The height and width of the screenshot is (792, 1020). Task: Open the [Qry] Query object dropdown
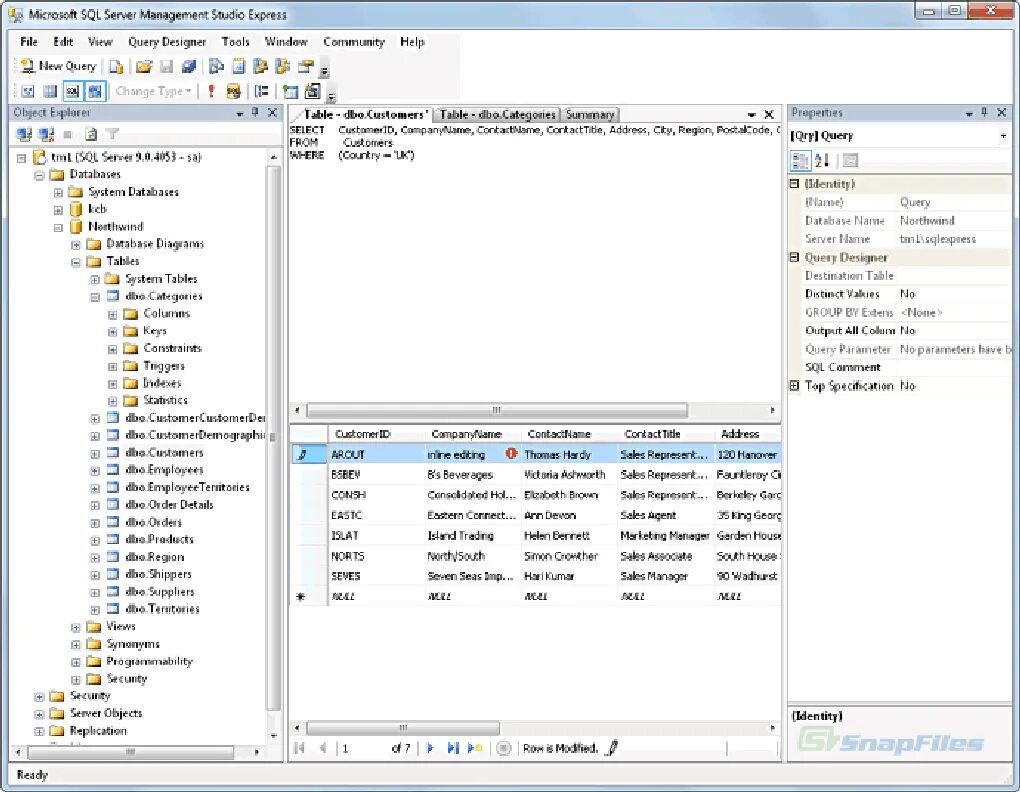tap(1003, 136)
